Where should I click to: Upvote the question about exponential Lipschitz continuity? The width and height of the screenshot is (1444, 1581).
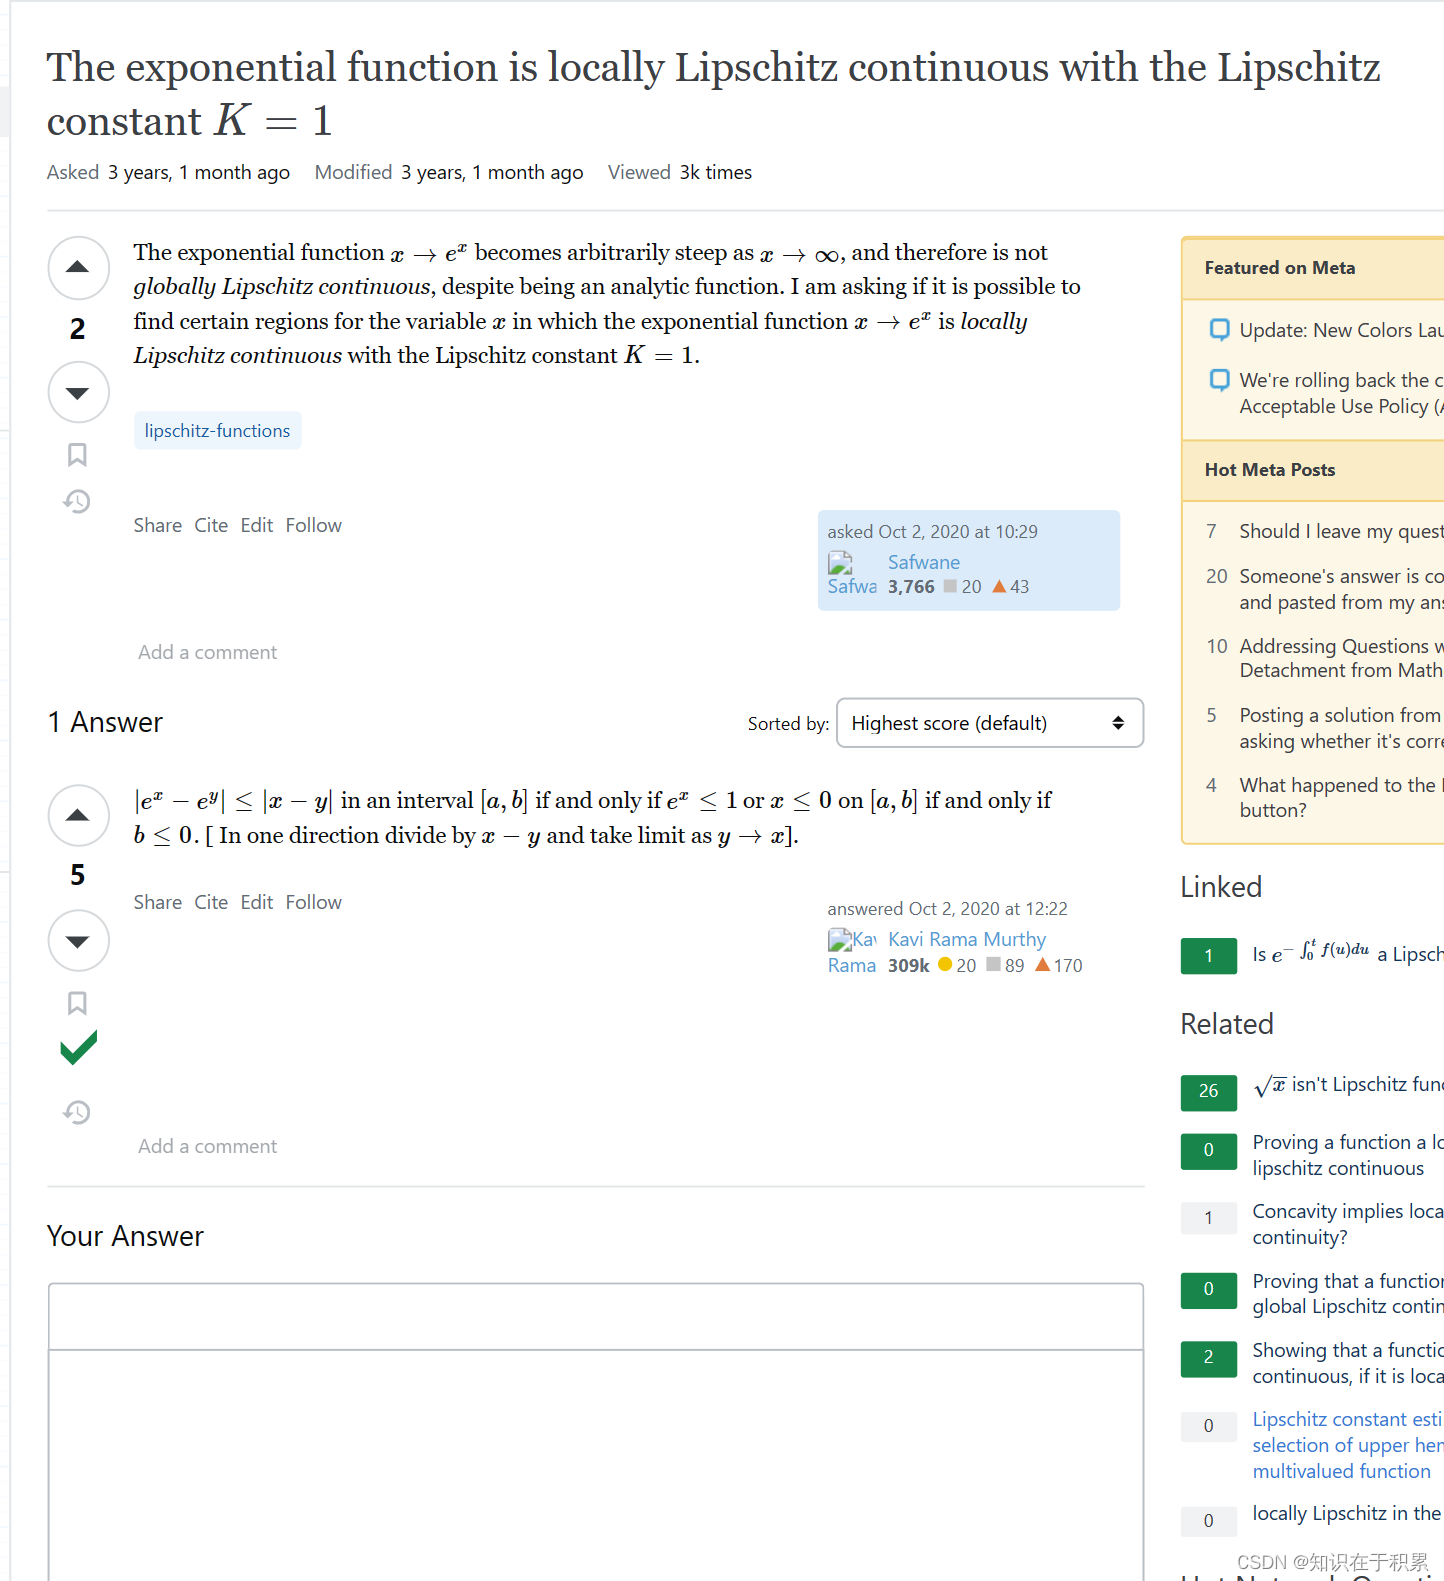pos(78,268)
